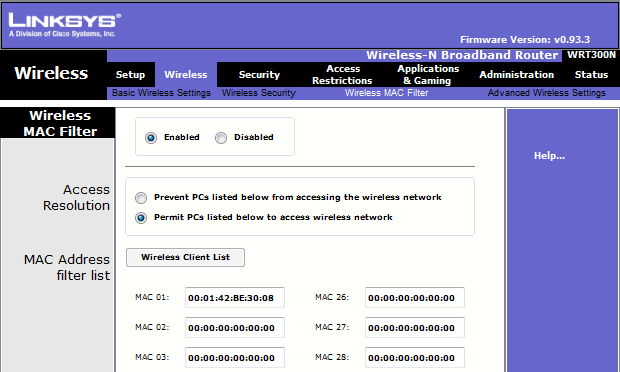Switch to the Administration tab
The height and width of the screenshot is (372, 620).
516,74
